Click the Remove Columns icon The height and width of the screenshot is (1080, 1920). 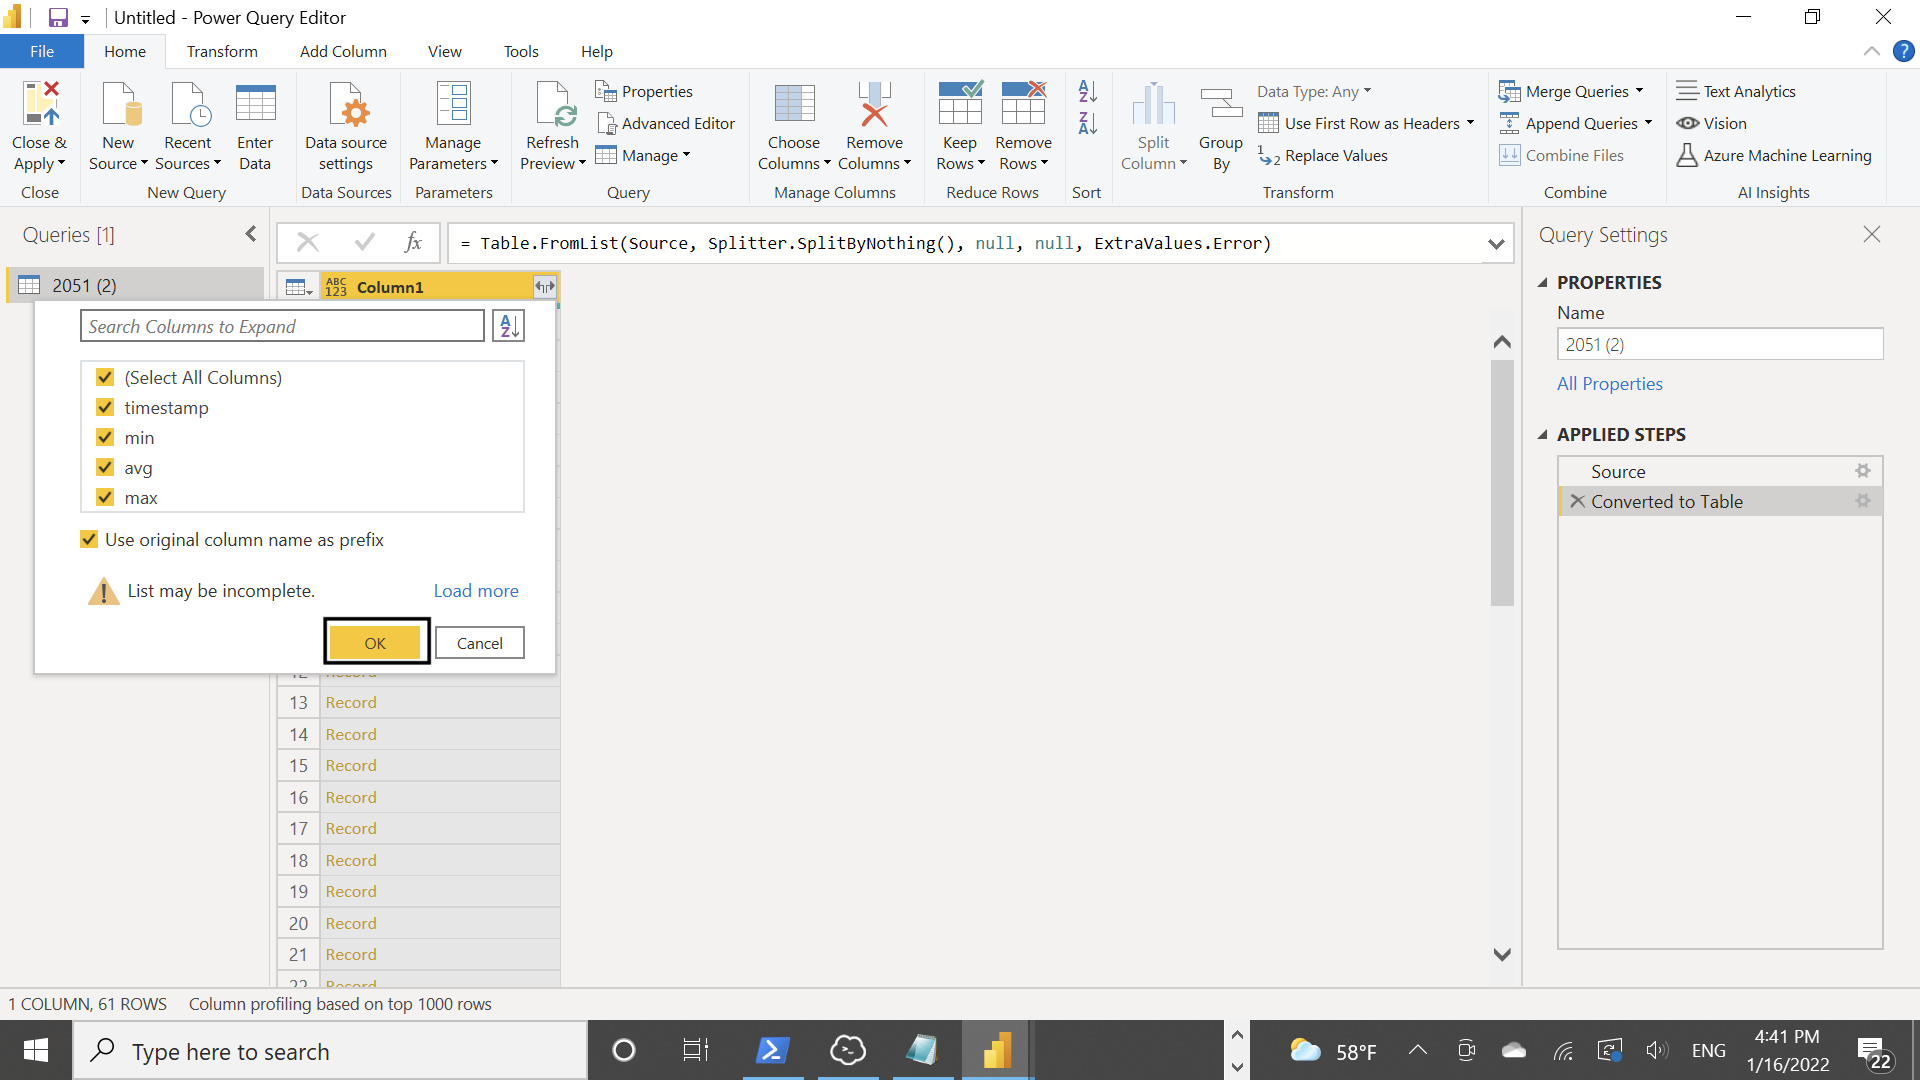[x=874, y=104]
